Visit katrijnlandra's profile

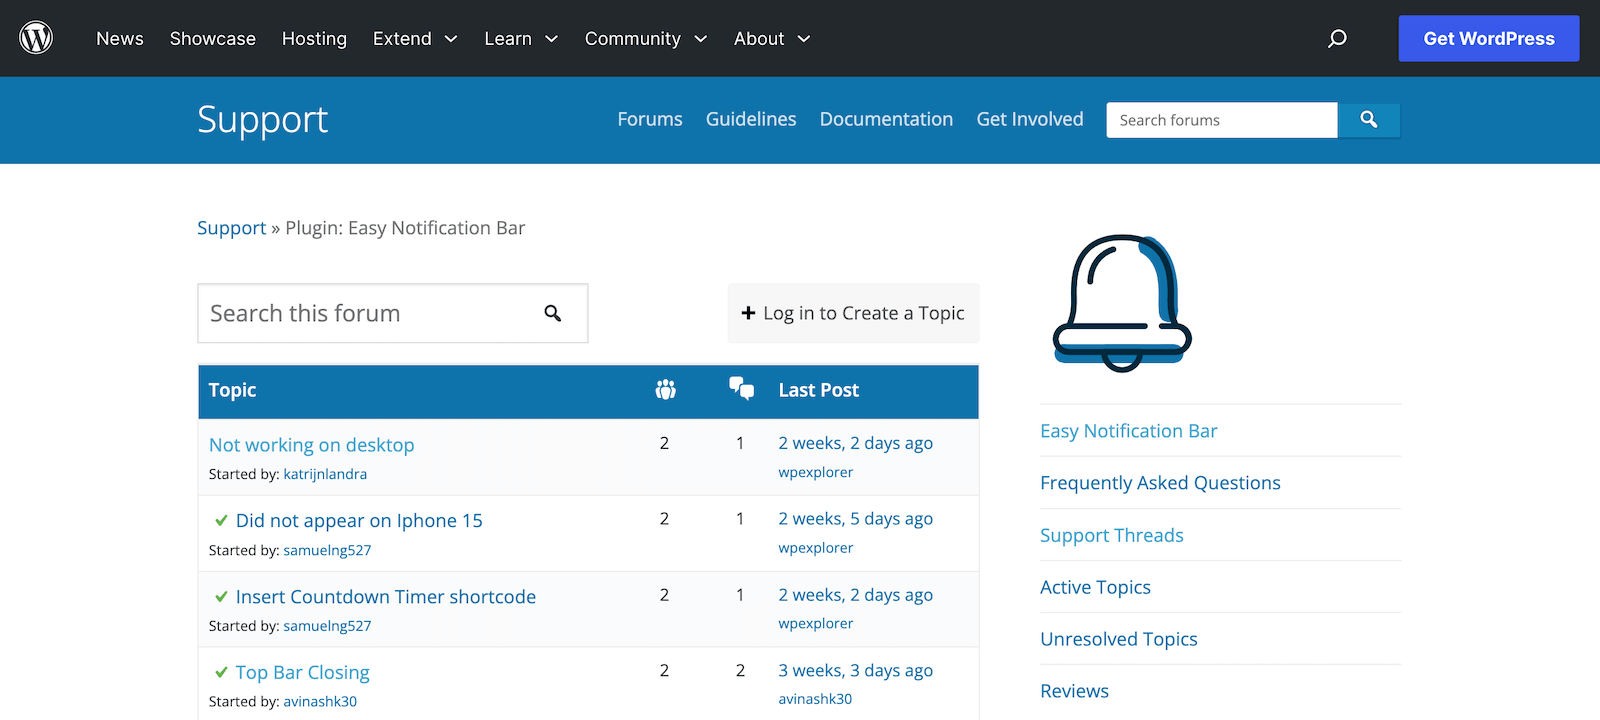(x=325, y=474)
